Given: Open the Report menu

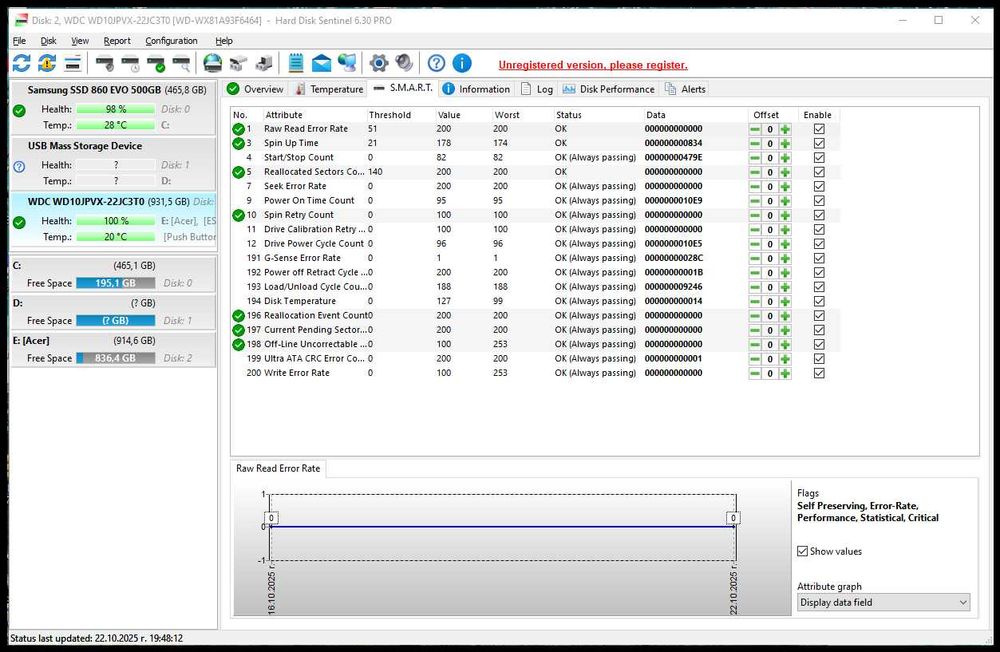Looking at the screenshot, I should coord(117,41).
